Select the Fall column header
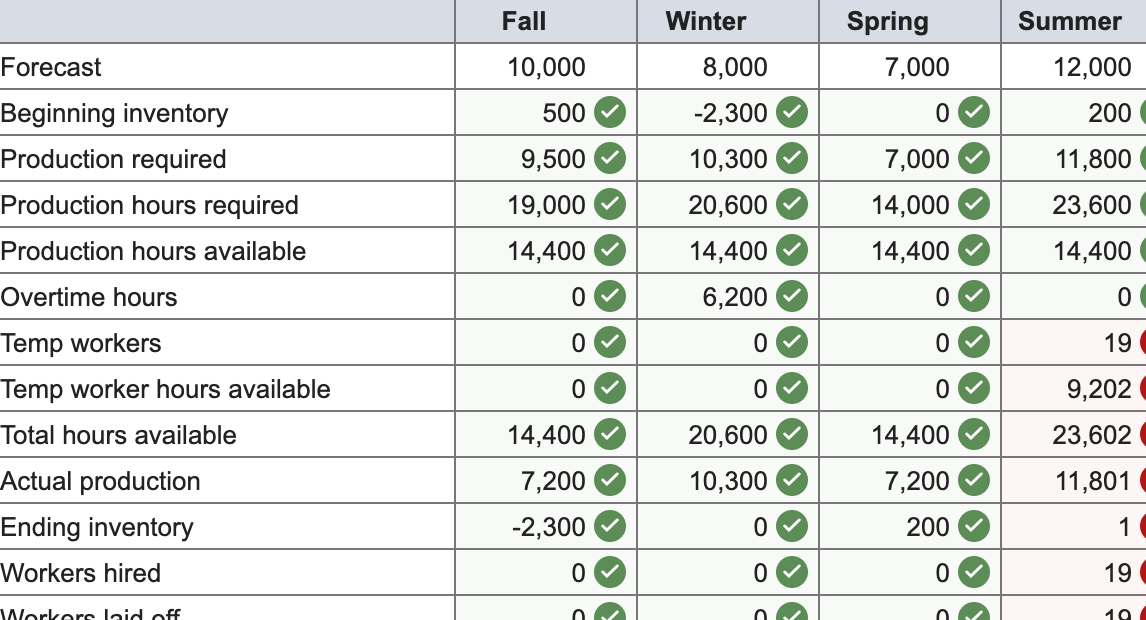 (525, 21)
